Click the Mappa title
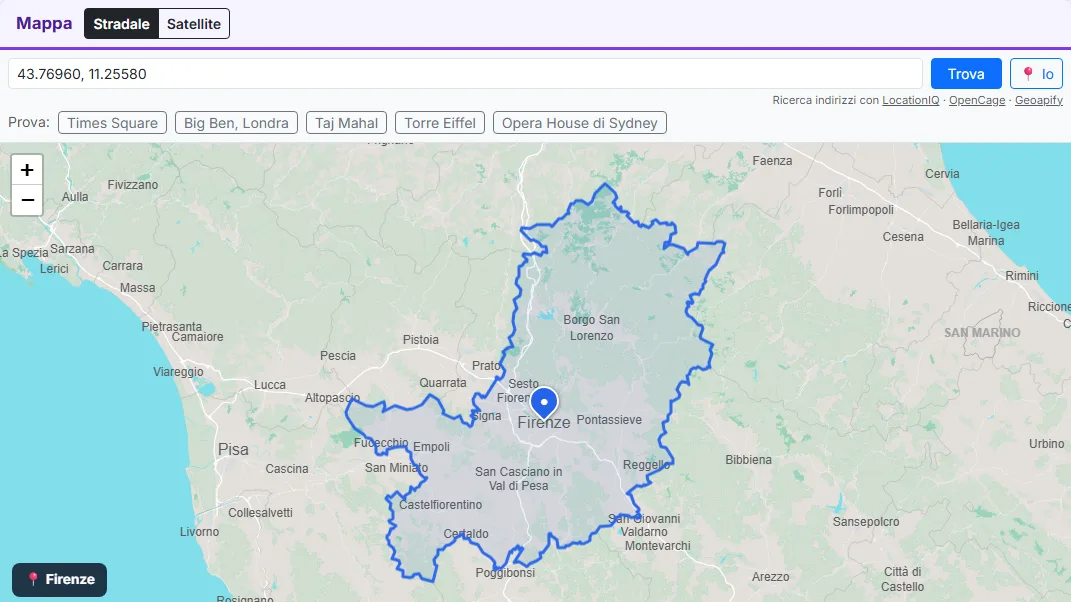 pyautogui.click(x=44, y=23)
